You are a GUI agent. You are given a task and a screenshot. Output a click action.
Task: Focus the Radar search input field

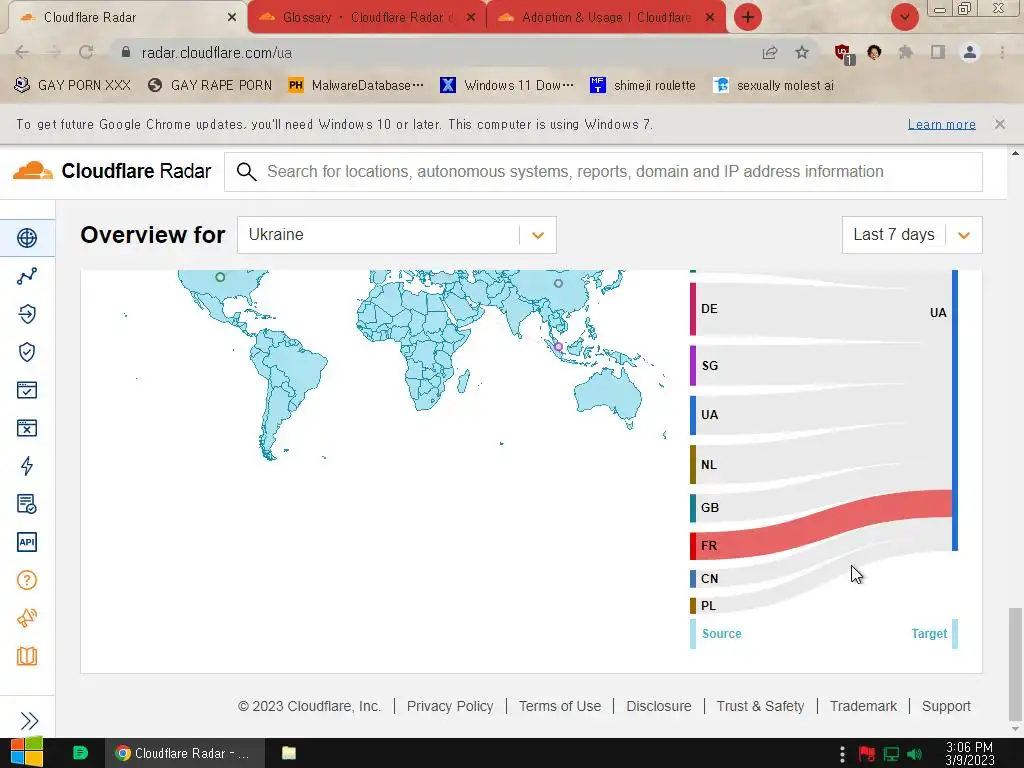click(x=603, y=172)
